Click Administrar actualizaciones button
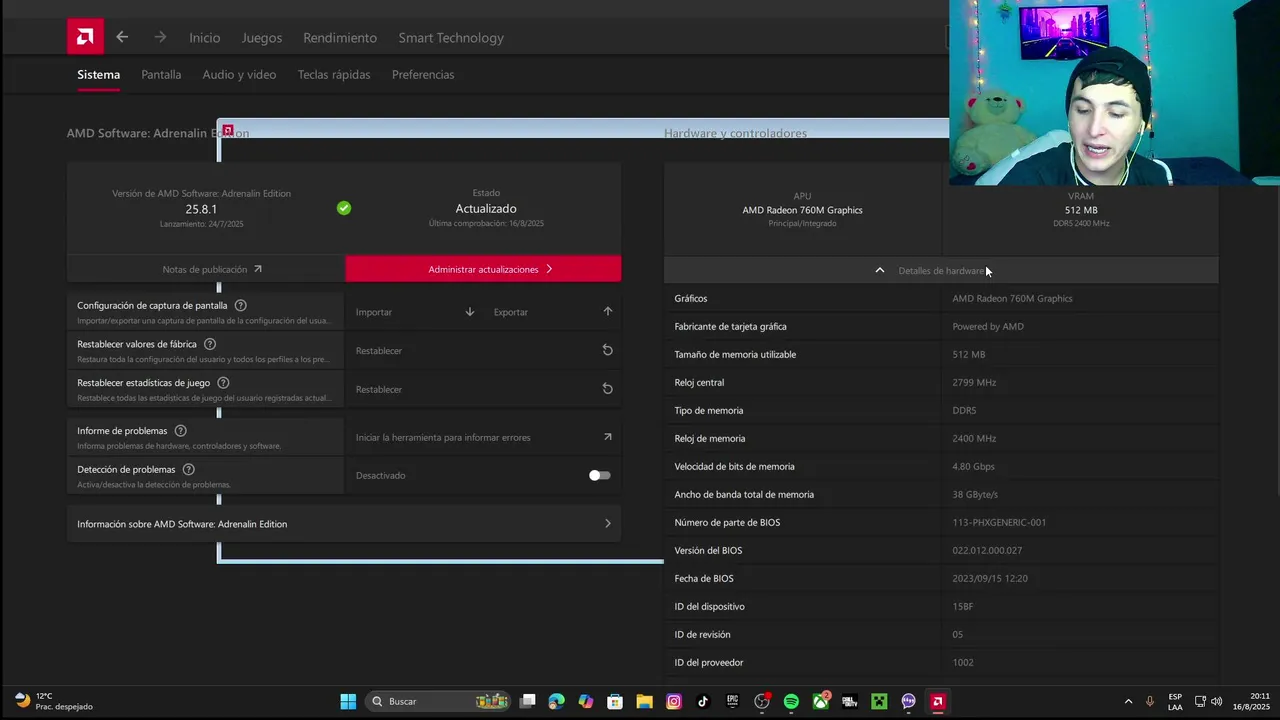The width and height of the screenshot is (1280, 720). [483, 269]
